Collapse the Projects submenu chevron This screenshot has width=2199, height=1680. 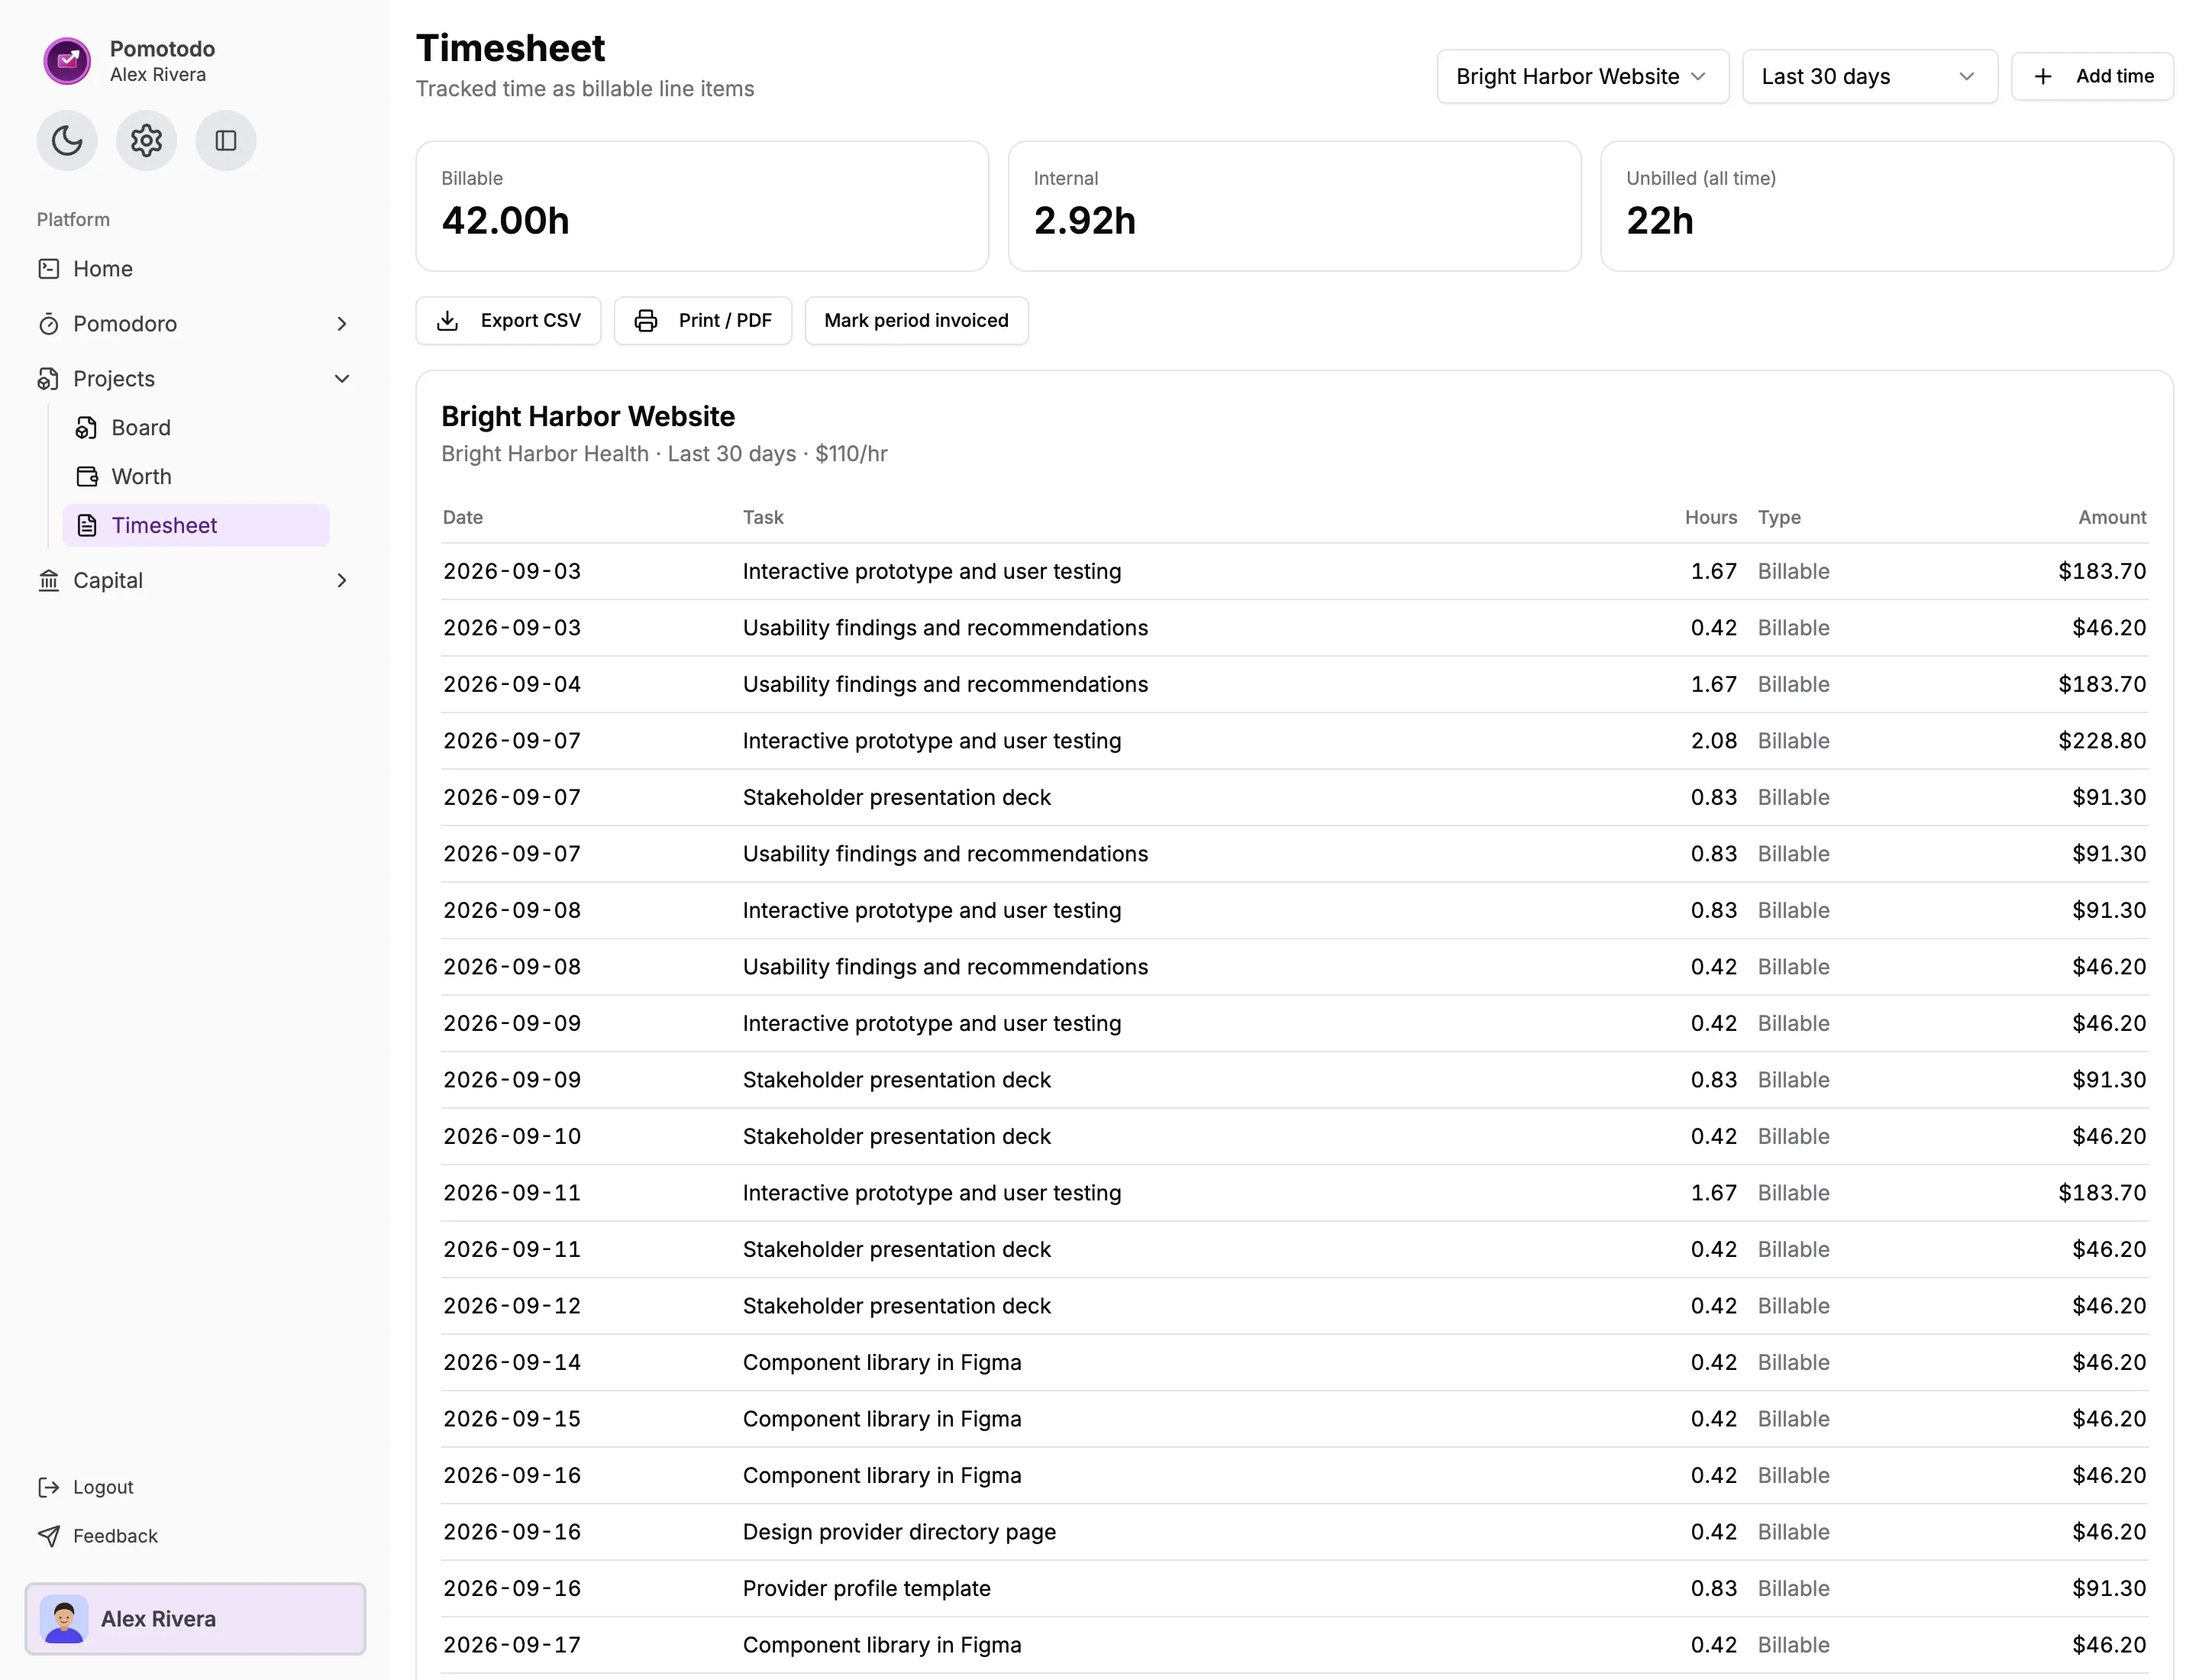342,379
